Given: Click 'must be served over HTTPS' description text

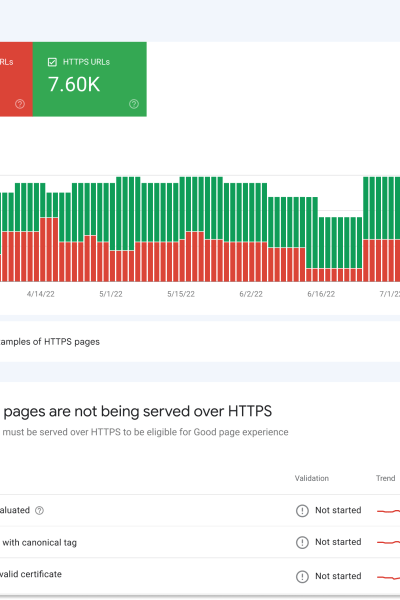Looking at the screenshot, I should [145, 432].
